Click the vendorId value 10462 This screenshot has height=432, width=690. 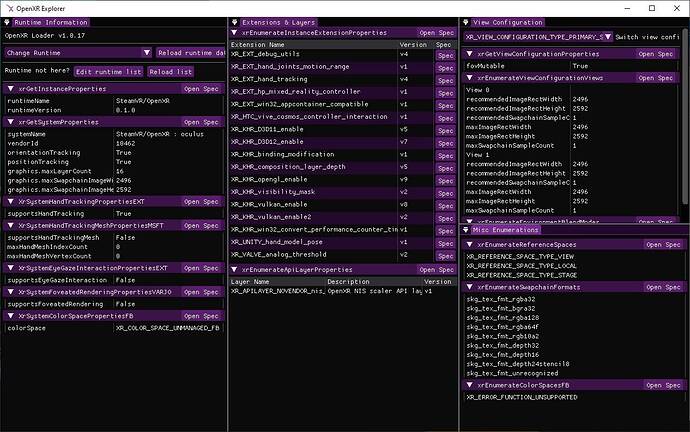125,143
